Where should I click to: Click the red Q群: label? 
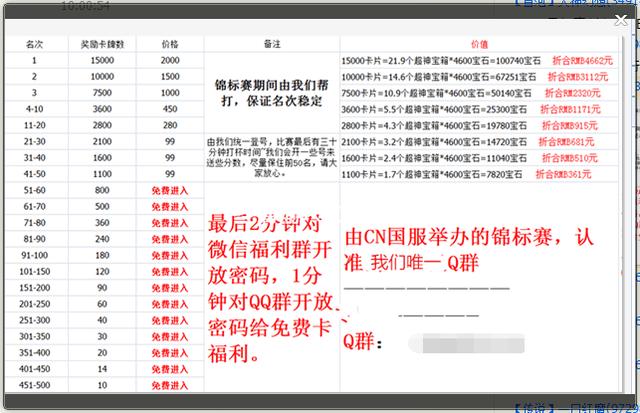pos(362,342)
